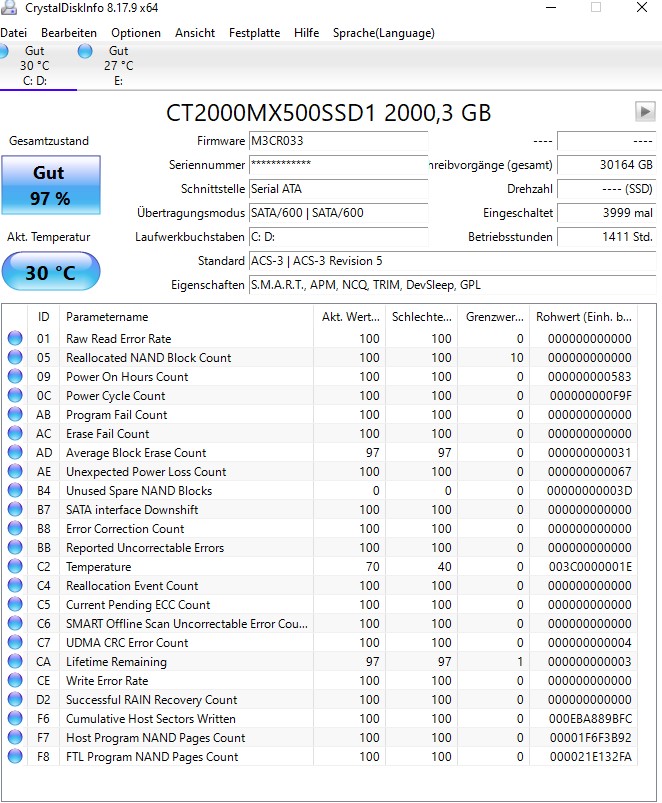Click status icon for Current Pending ECC Count
Screen dimensions: 662x803
click(x=15, y=604)
